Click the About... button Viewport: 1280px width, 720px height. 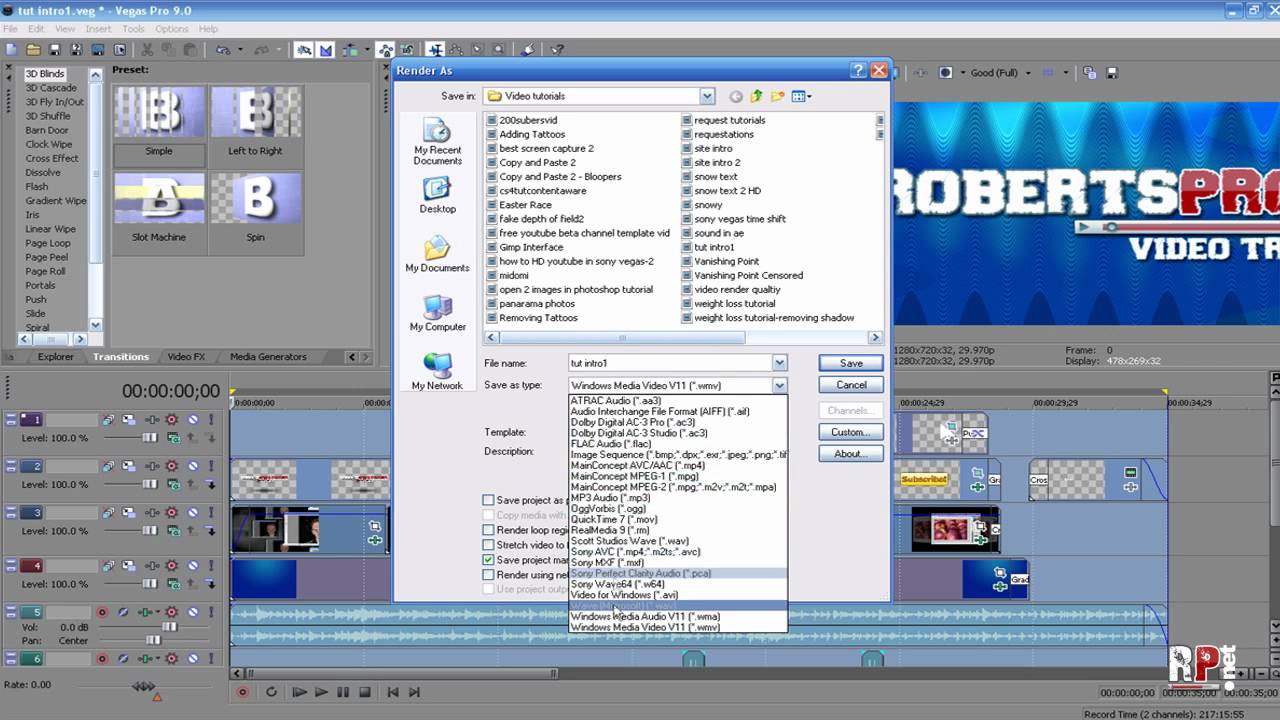point(851,454)
